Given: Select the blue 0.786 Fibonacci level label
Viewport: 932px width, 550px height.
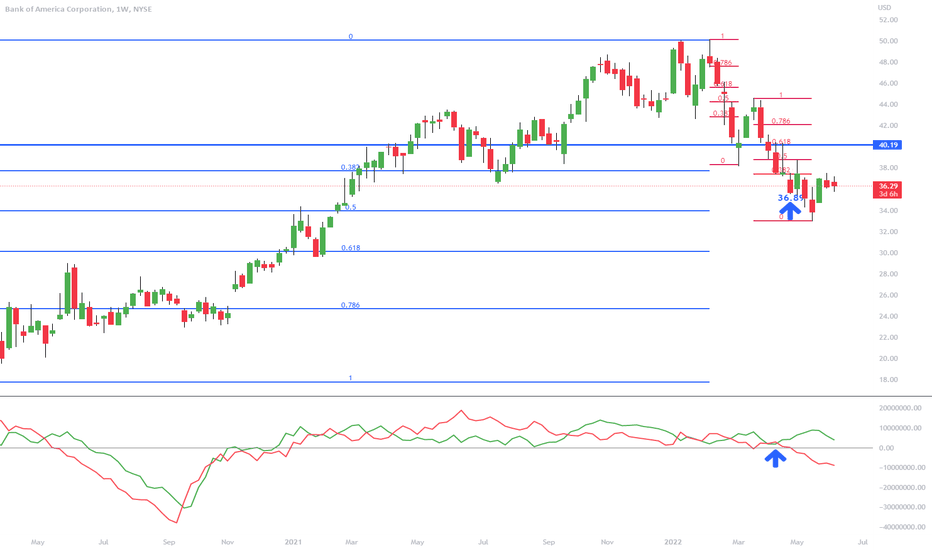Looking at the screenshot, I should [x=350, y=305].
